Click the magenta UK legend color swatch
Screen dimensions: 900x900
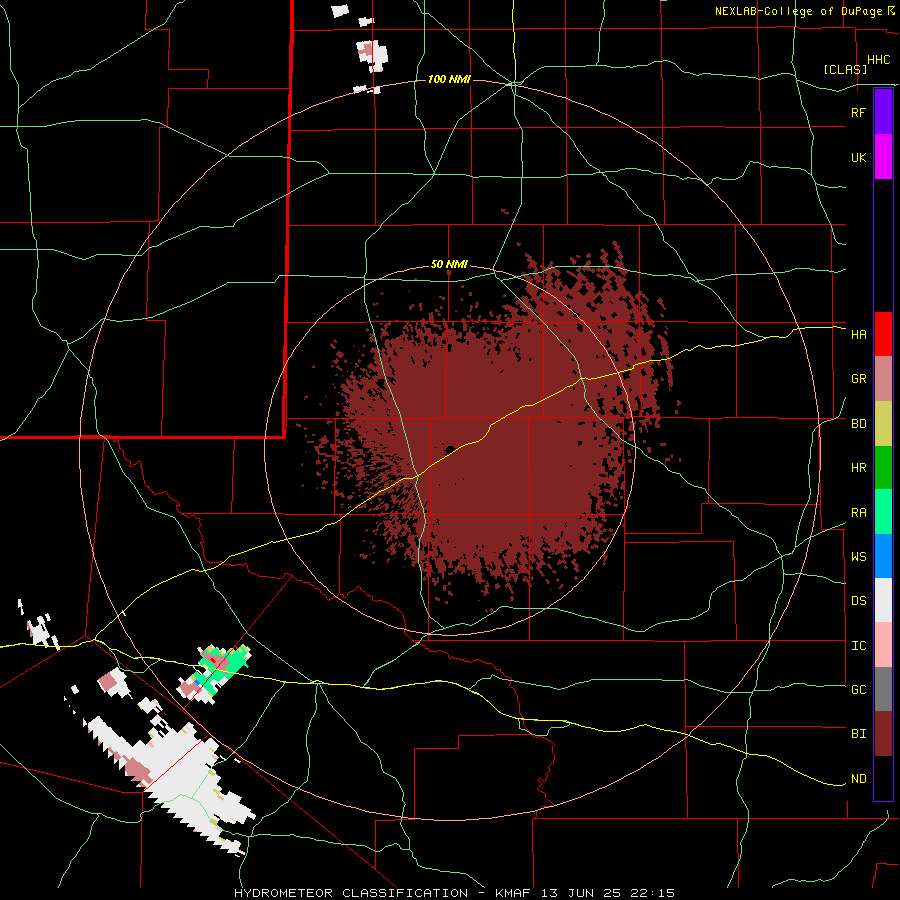pyautogui.click(x=883, y=157)
